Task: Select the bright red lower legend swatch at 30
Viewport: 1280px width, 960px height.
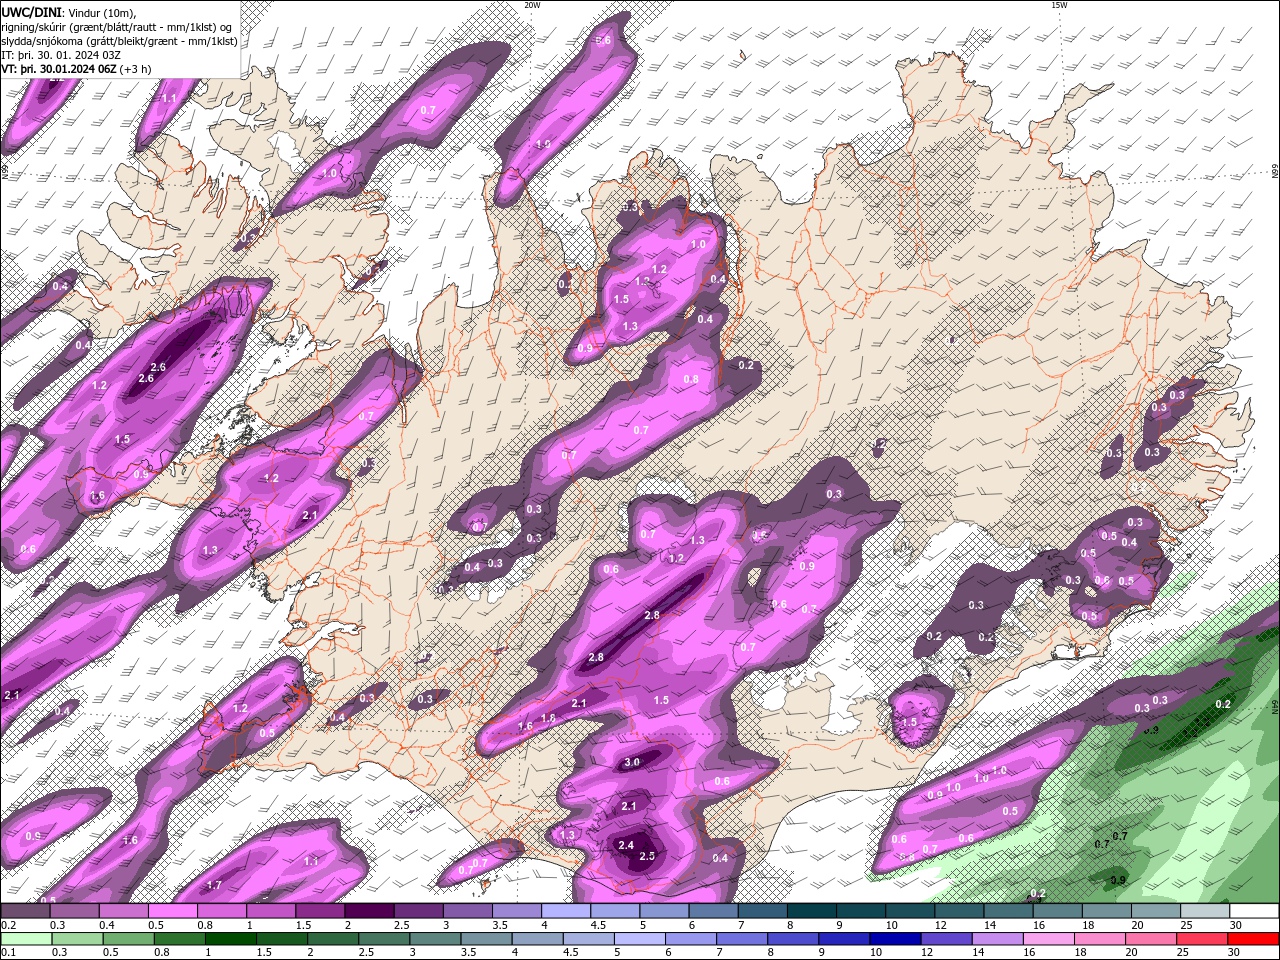Action: tap(1253, 939)
